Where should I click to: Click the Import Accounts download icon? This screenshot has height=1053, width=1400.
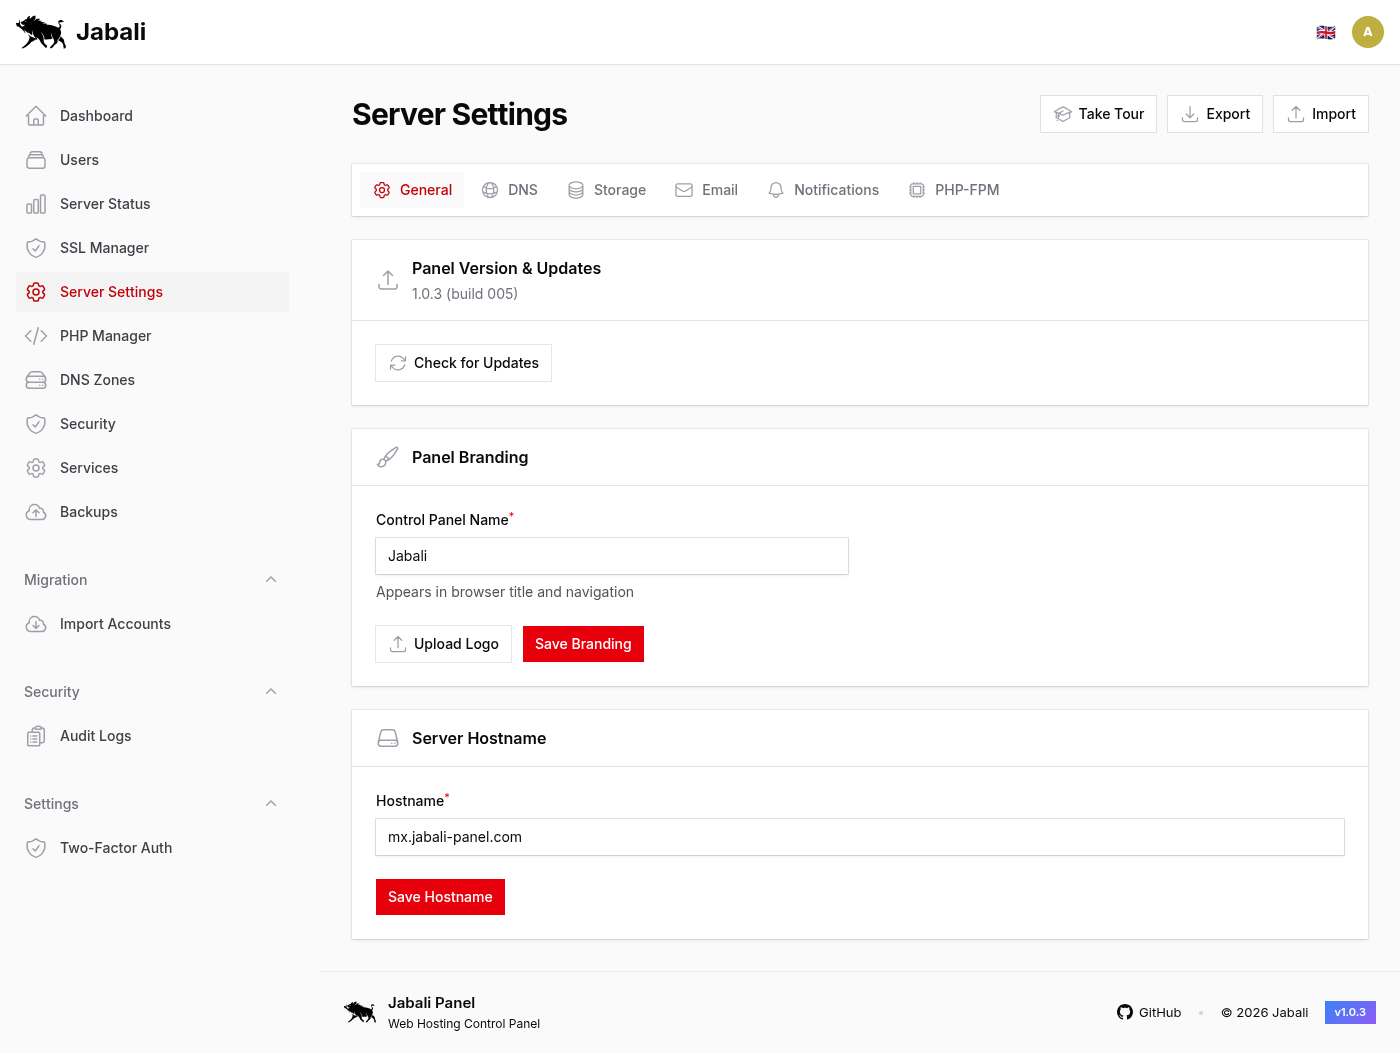click(36, 623)
